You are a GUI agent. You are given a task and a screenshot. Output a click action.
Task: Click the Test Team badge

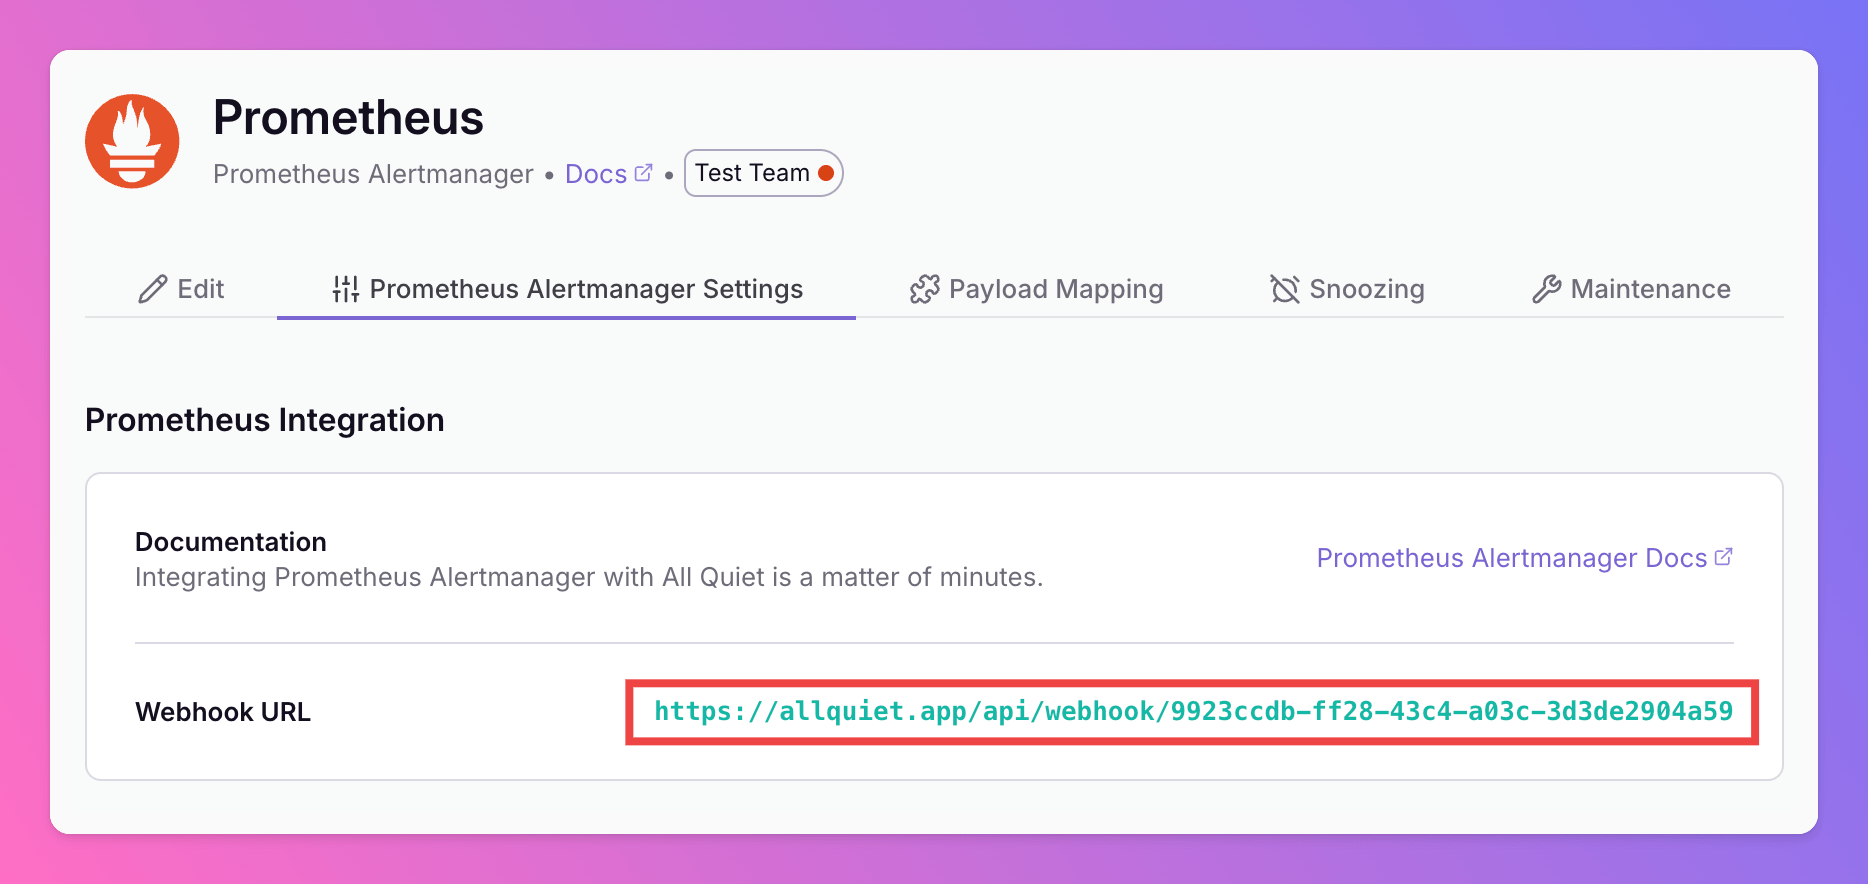pos(763,173)
